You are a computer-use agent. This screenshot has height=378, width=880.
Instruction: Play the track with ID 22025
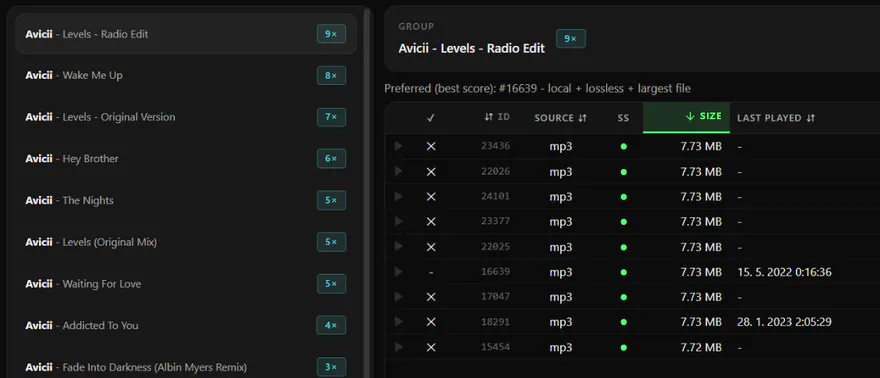point(398,246)
